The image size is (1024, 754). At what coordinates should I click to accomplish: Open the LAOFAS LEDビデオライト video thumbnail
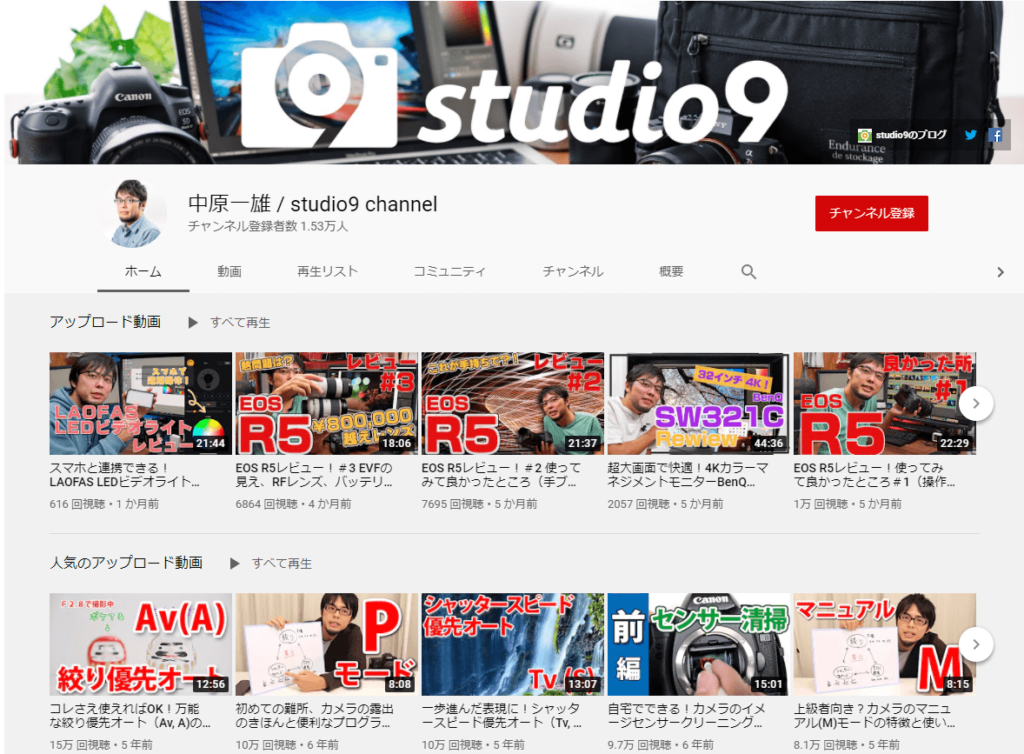(x=140, y=403)
